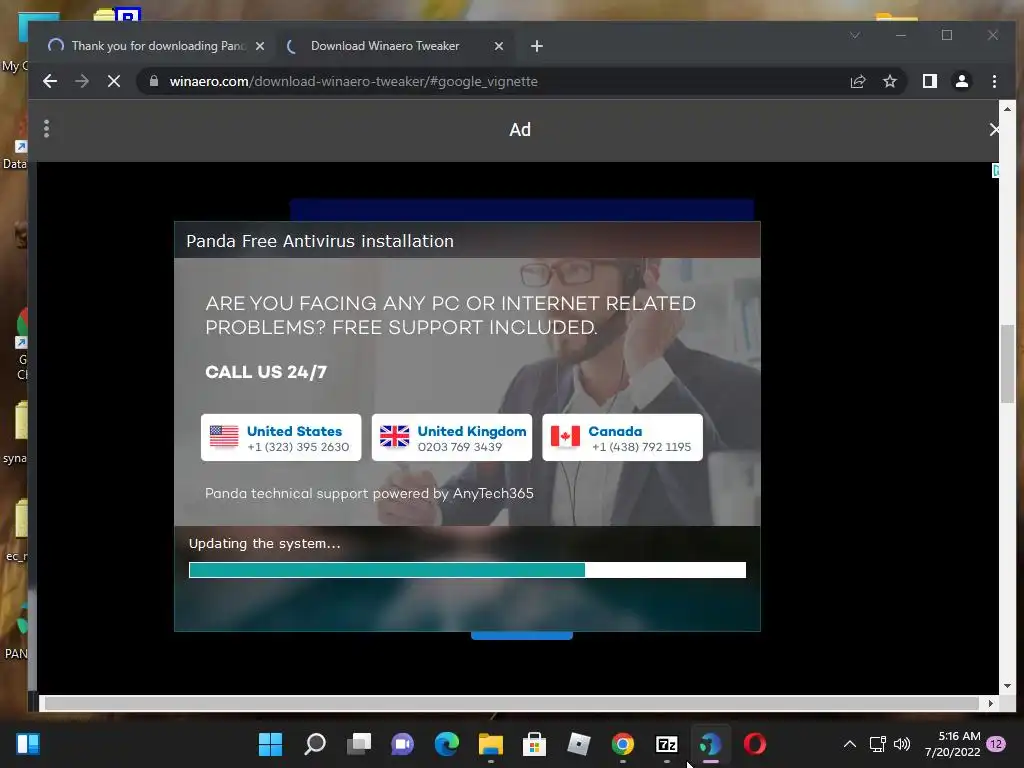Image resolution: width=1024 pixels, height=768 pixels.
Task: Open the Teams Chat taskbar icon
Action: (x=402, y=744)
